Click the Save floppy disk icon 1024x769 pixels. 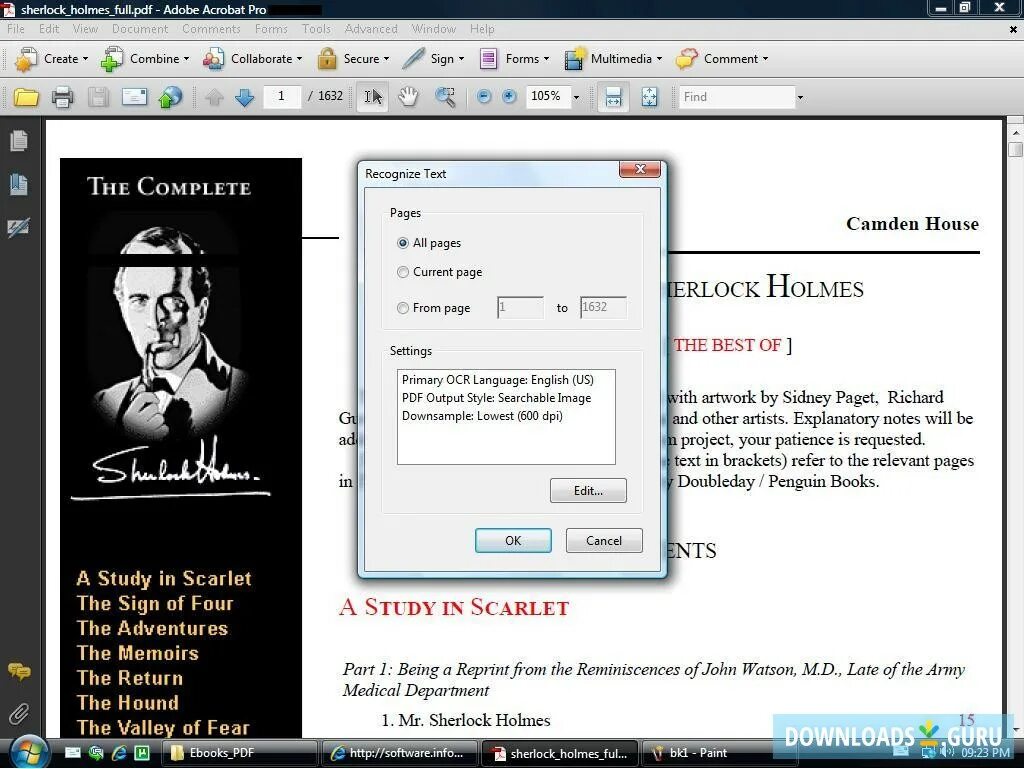click(98, 97)
